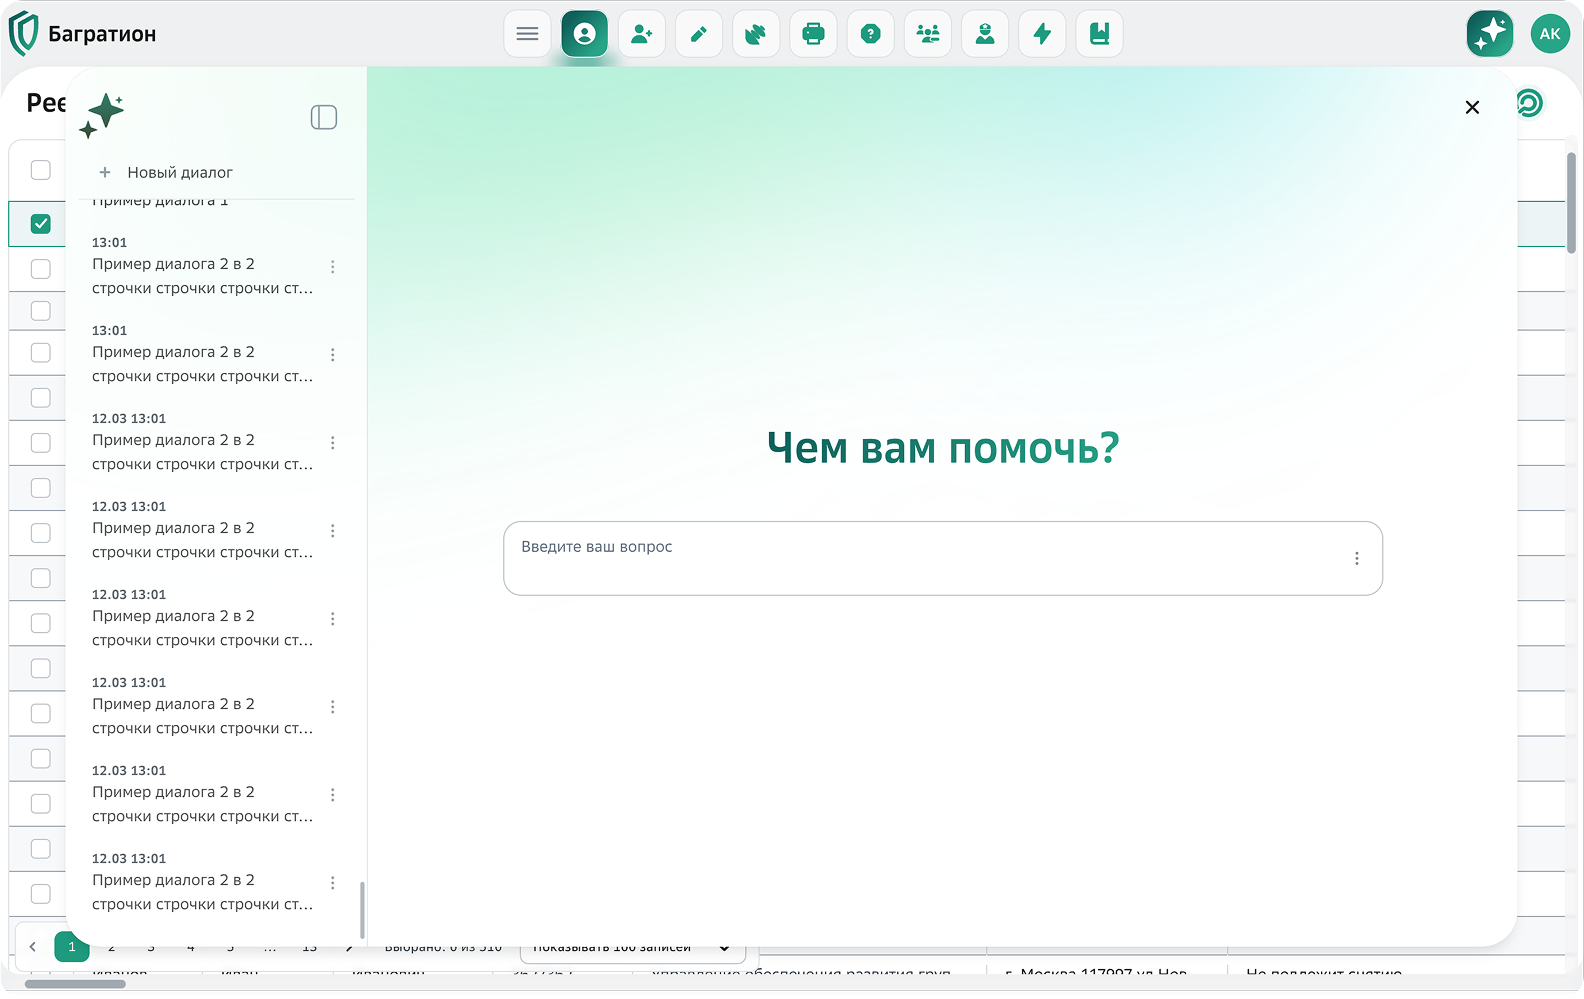Open the first dialog timestamped 13:01
Image resolution: width=1584 pixels, height=999 pixels.
(x=205, y=266)
